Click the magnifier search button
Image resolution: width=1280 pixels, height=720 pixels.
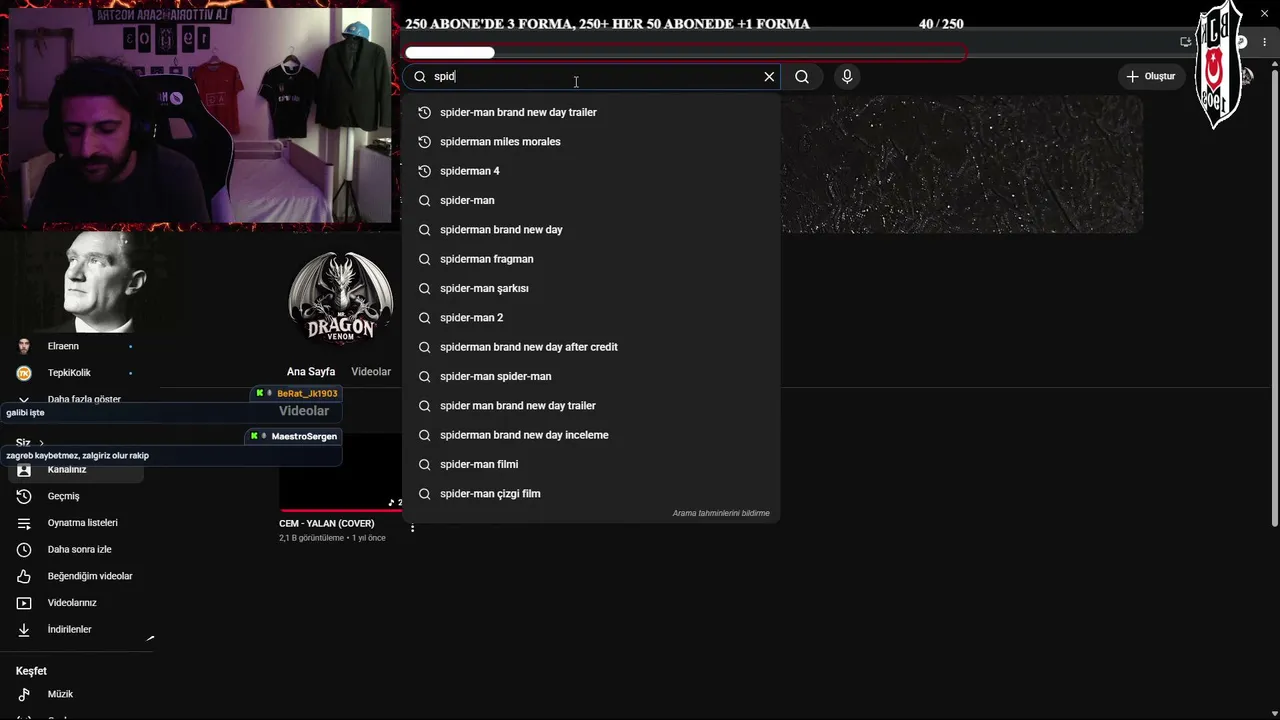[802, 77]
